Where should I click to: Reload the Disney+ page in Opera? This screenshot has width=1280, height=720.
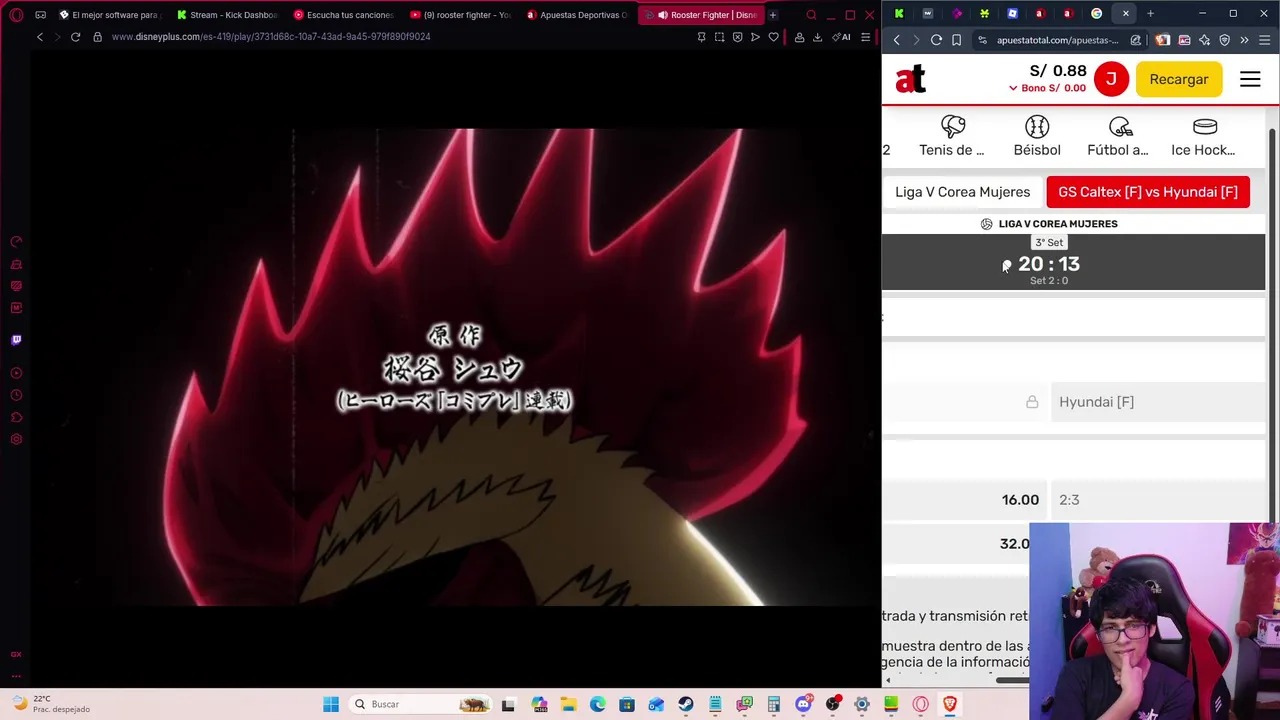[x=75, y=37]
